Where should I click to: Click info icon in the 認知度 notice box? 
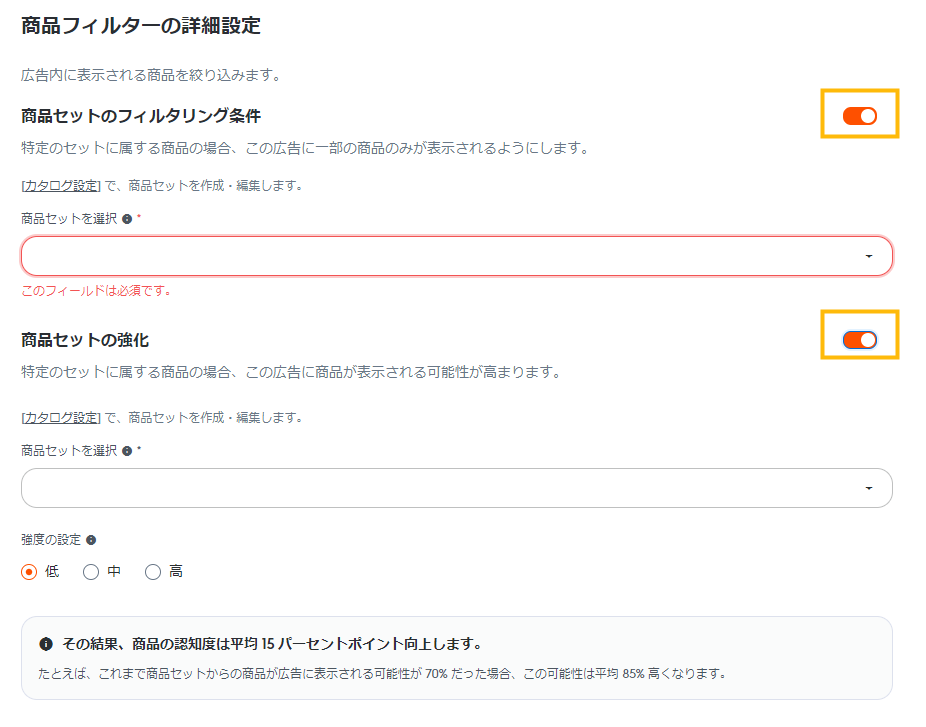tap(46, 643)
